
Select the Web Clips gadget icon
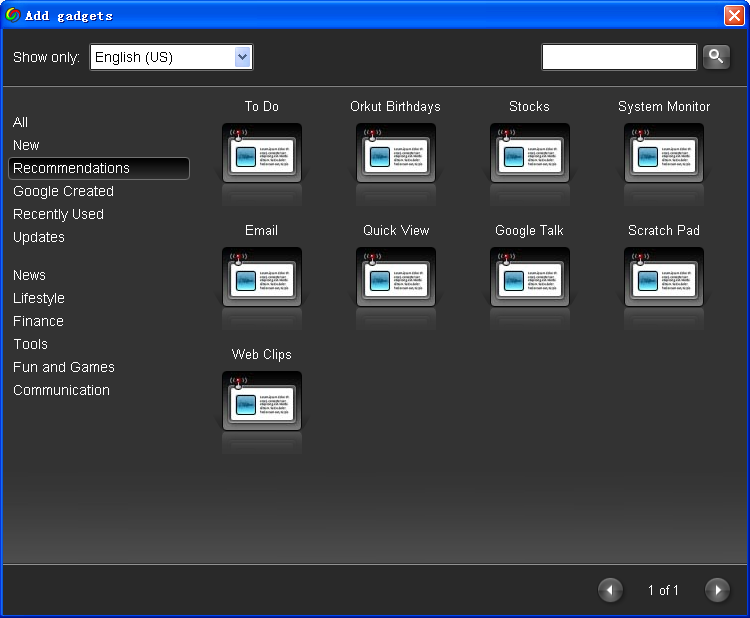click(262, 401)
